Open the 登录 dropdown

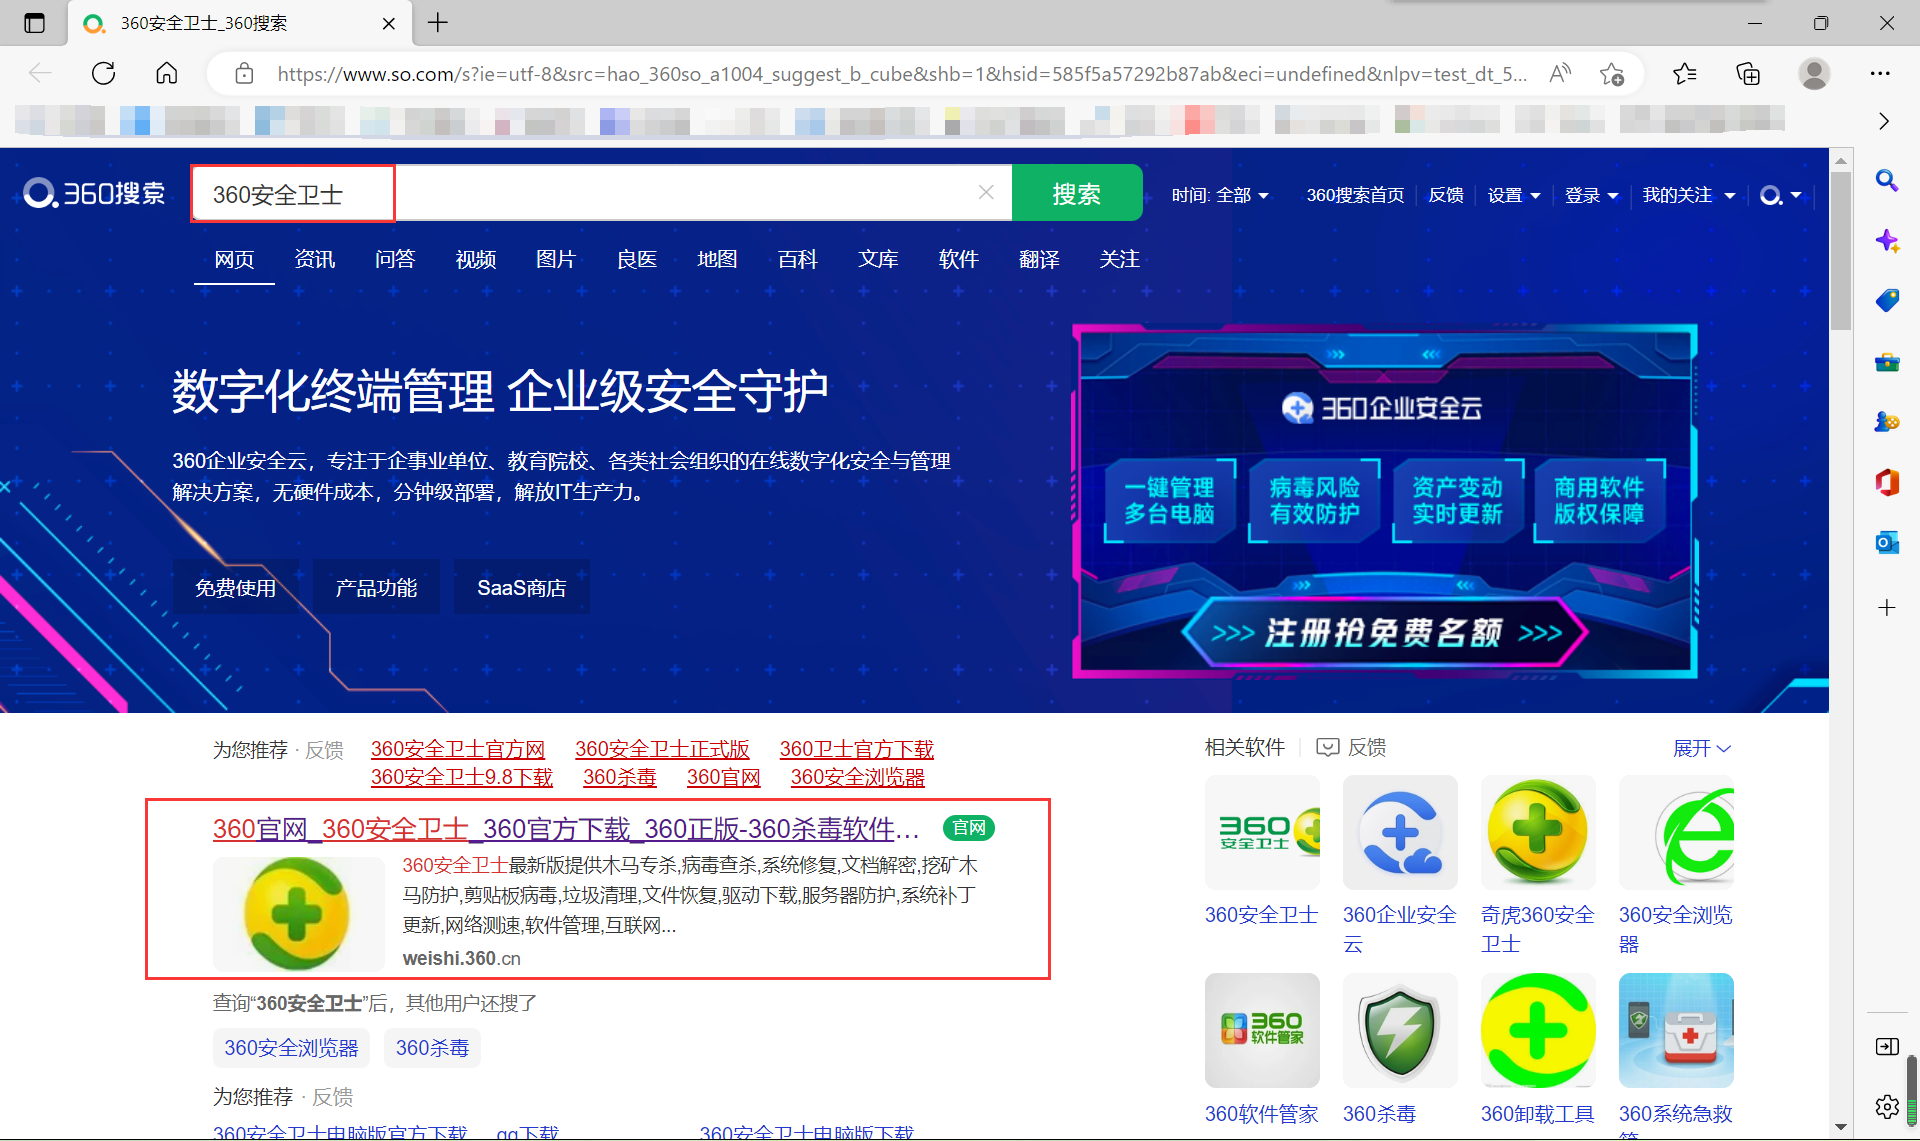(1591, 195)
